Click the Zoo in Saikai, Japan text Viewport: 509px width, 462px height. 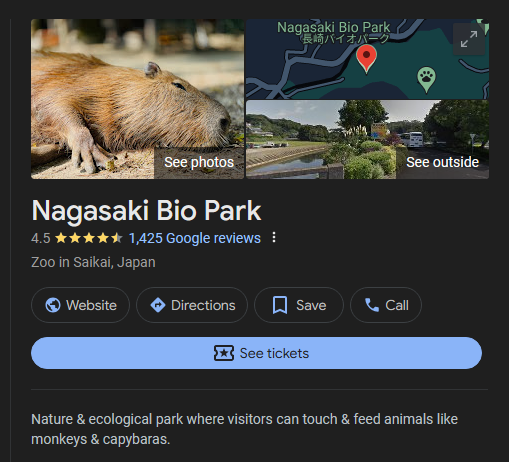point(93,262)
